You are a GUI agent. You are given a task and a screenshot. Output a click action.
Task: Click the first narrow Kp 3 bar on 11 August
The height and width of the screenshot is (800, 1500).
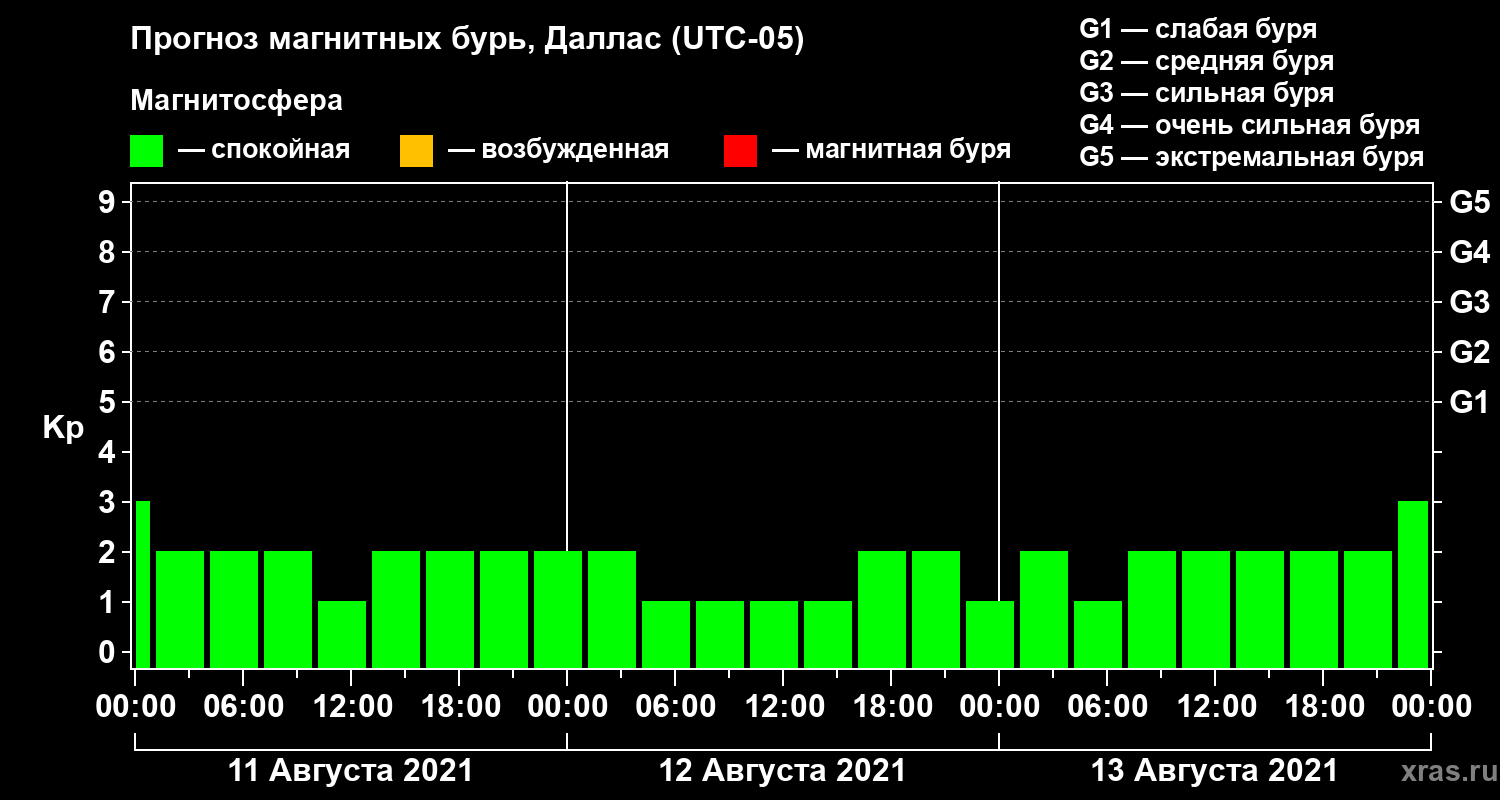click(143, 584)
